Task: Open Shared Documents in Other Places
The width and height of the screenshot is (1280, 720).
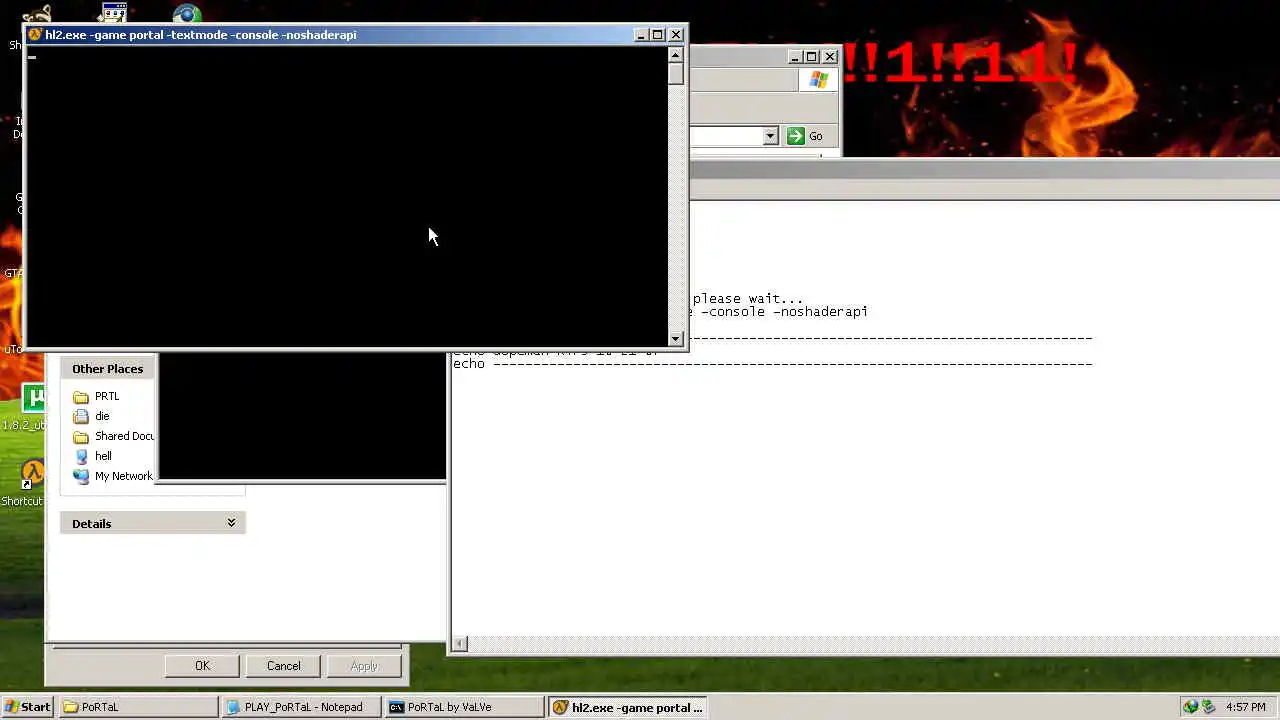Action: [x=124, y=436]
